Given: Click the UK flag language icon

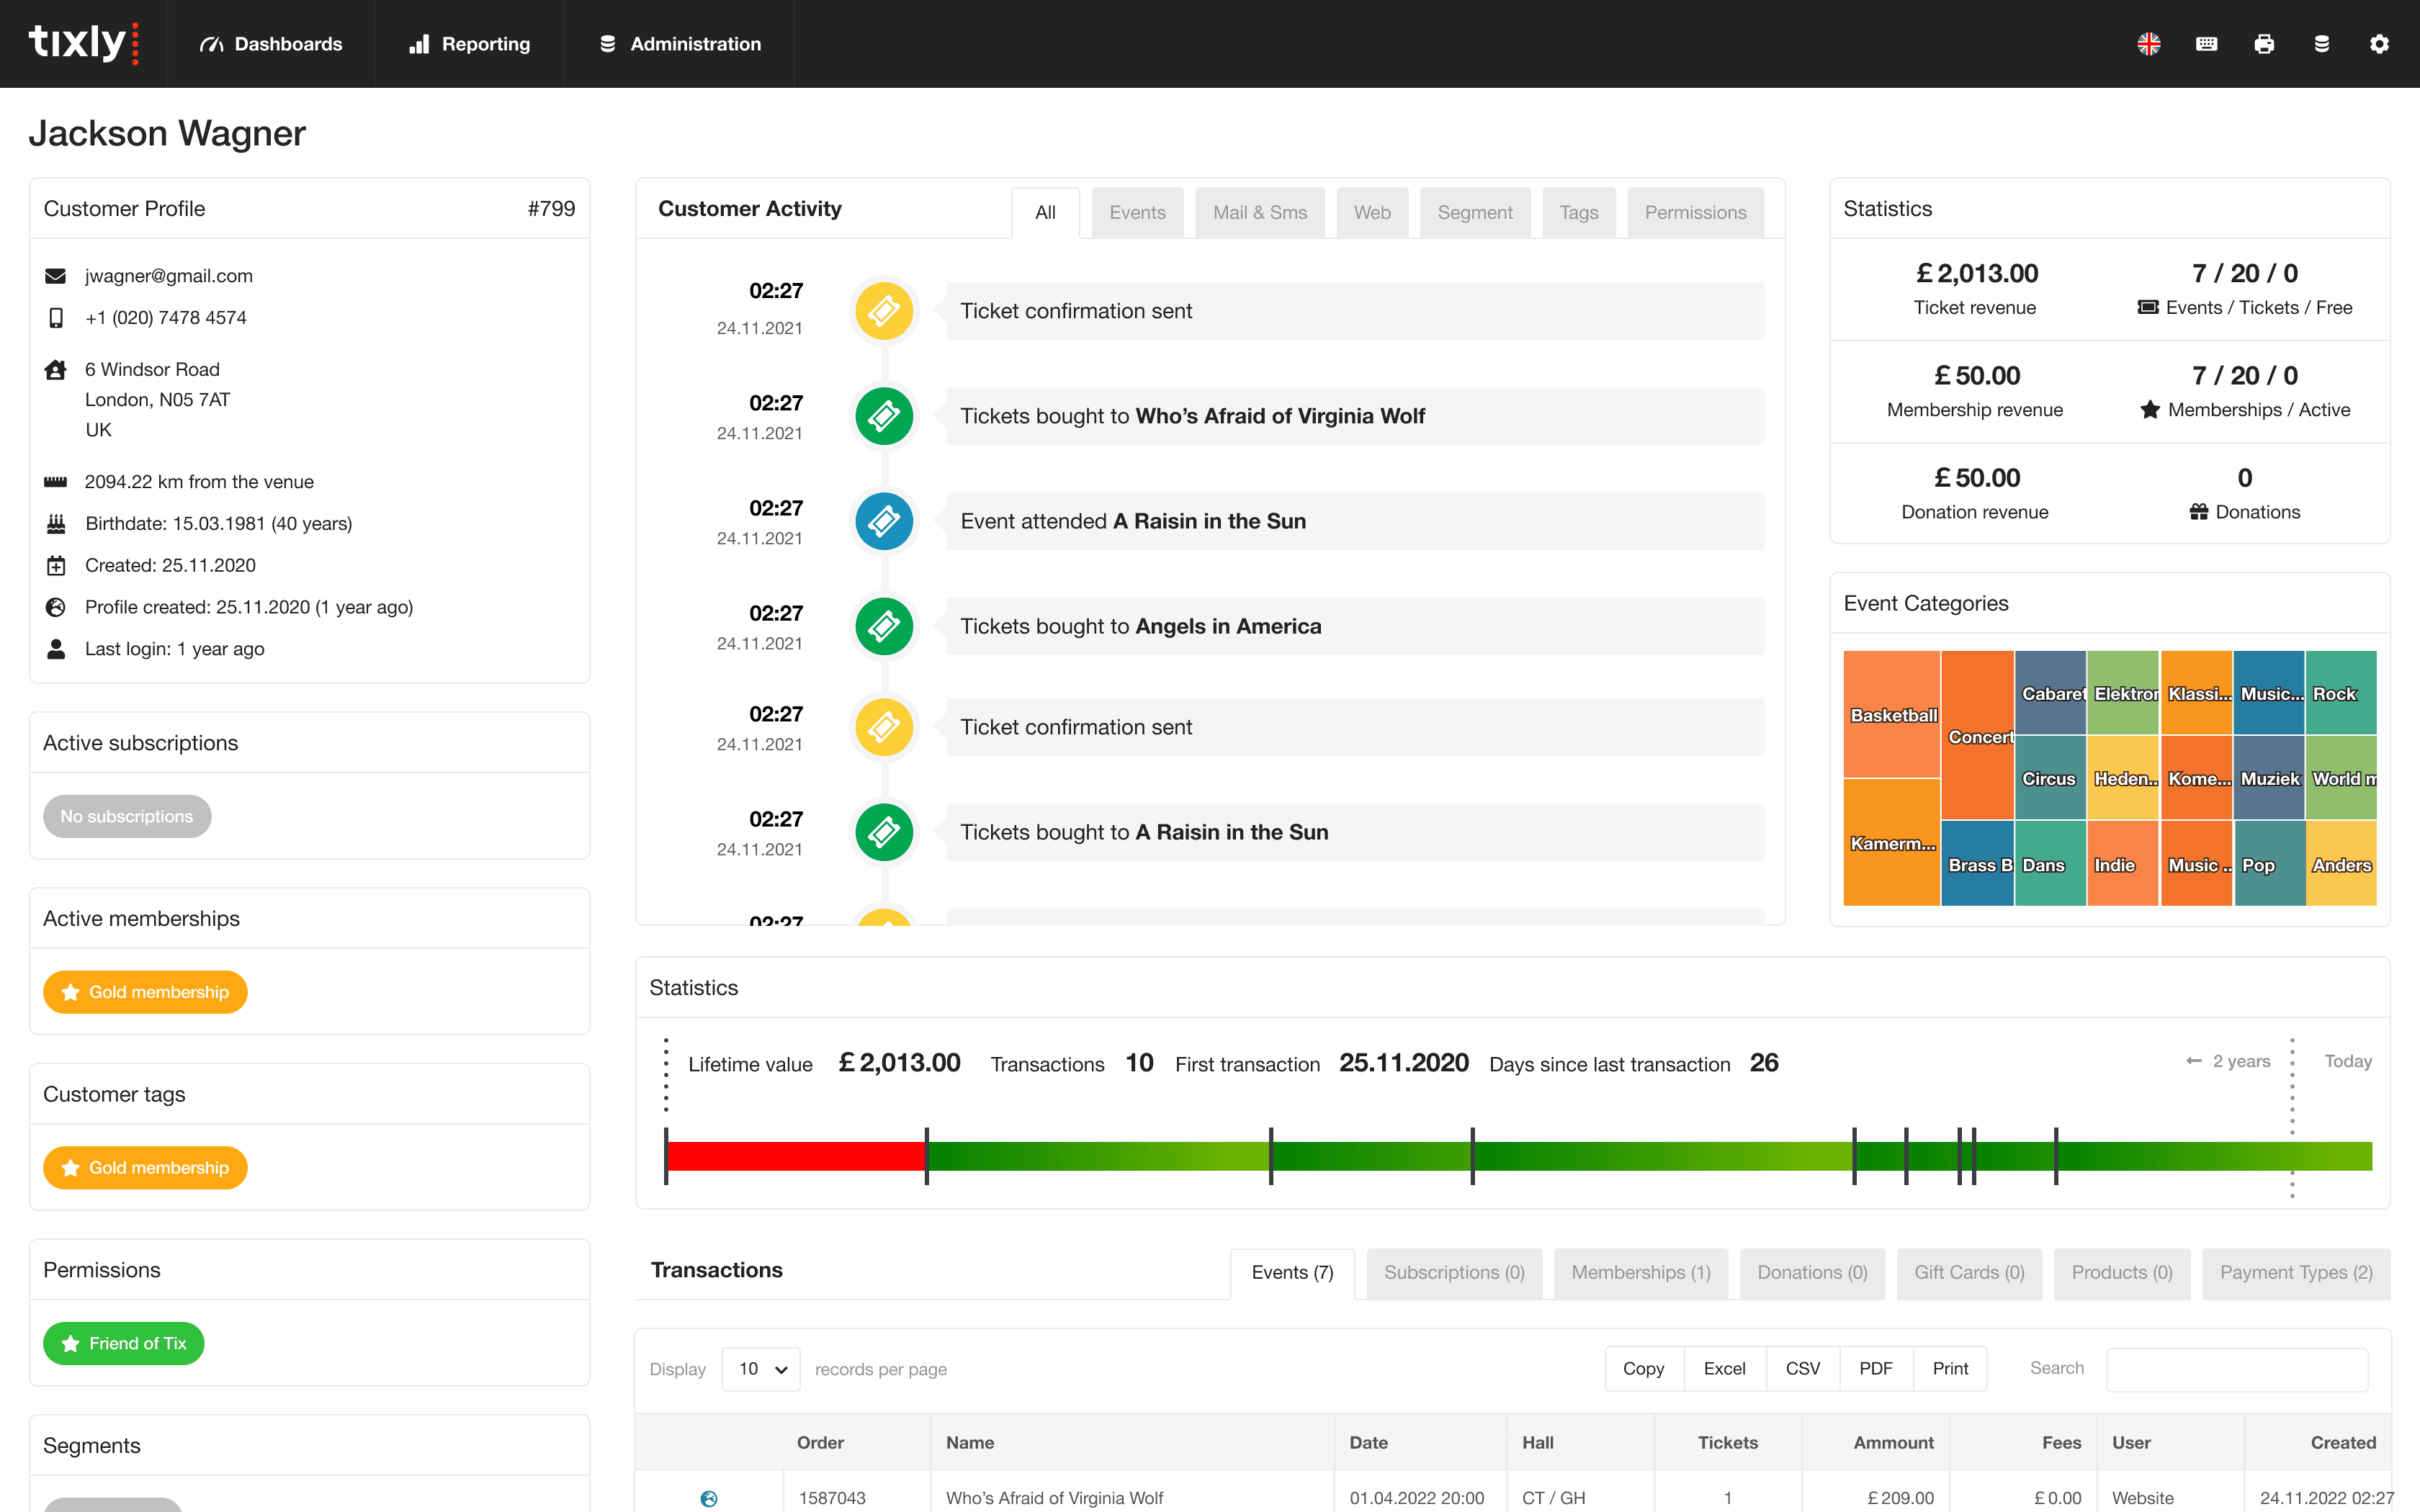Looking at the screenshot, I should coord(2149,44).
